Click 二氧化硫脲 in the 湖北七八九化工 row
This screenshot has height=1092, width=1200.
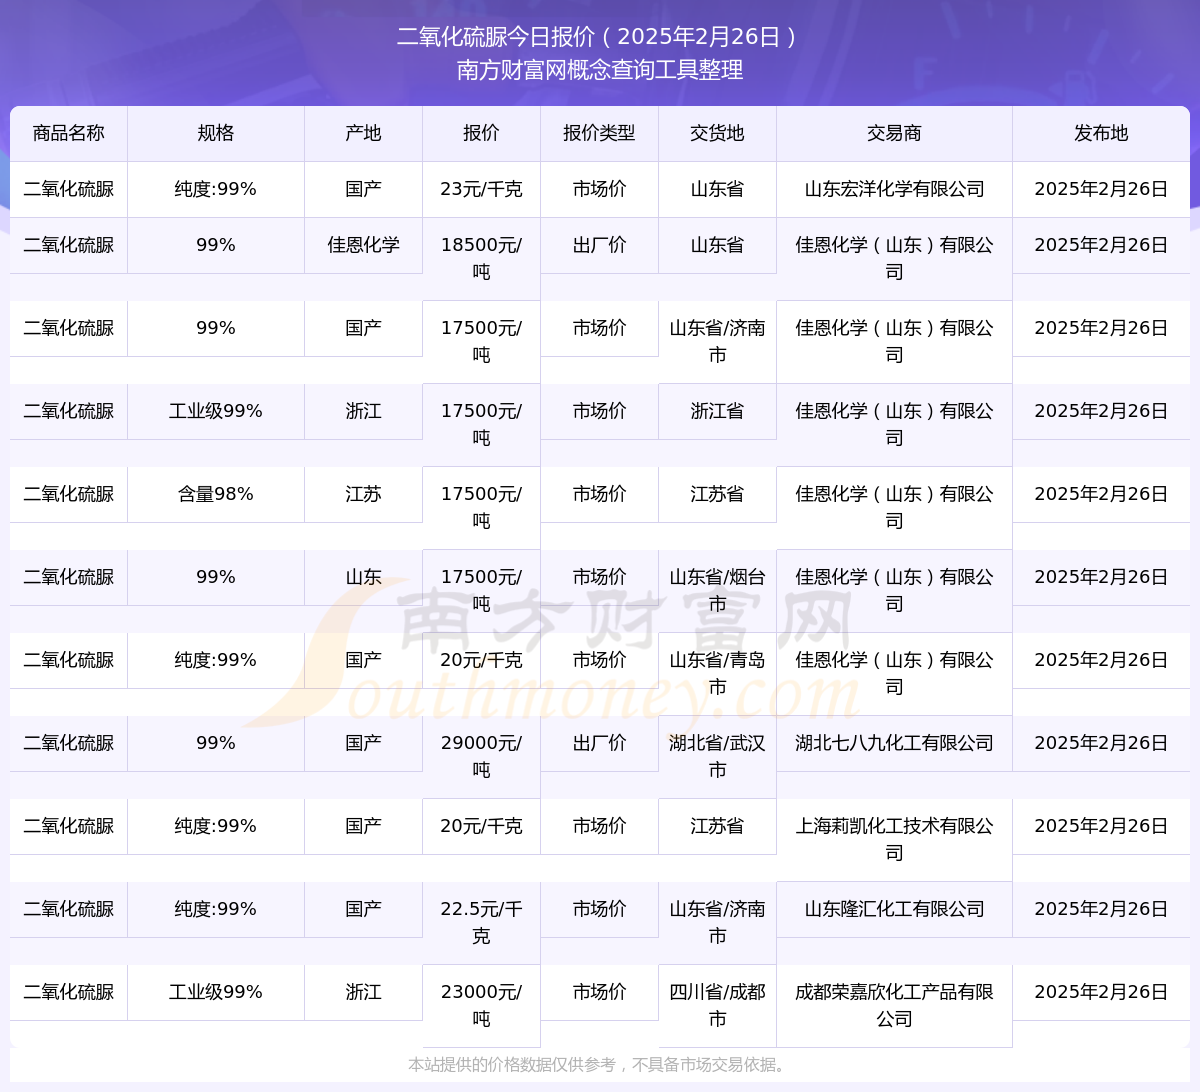69,743
